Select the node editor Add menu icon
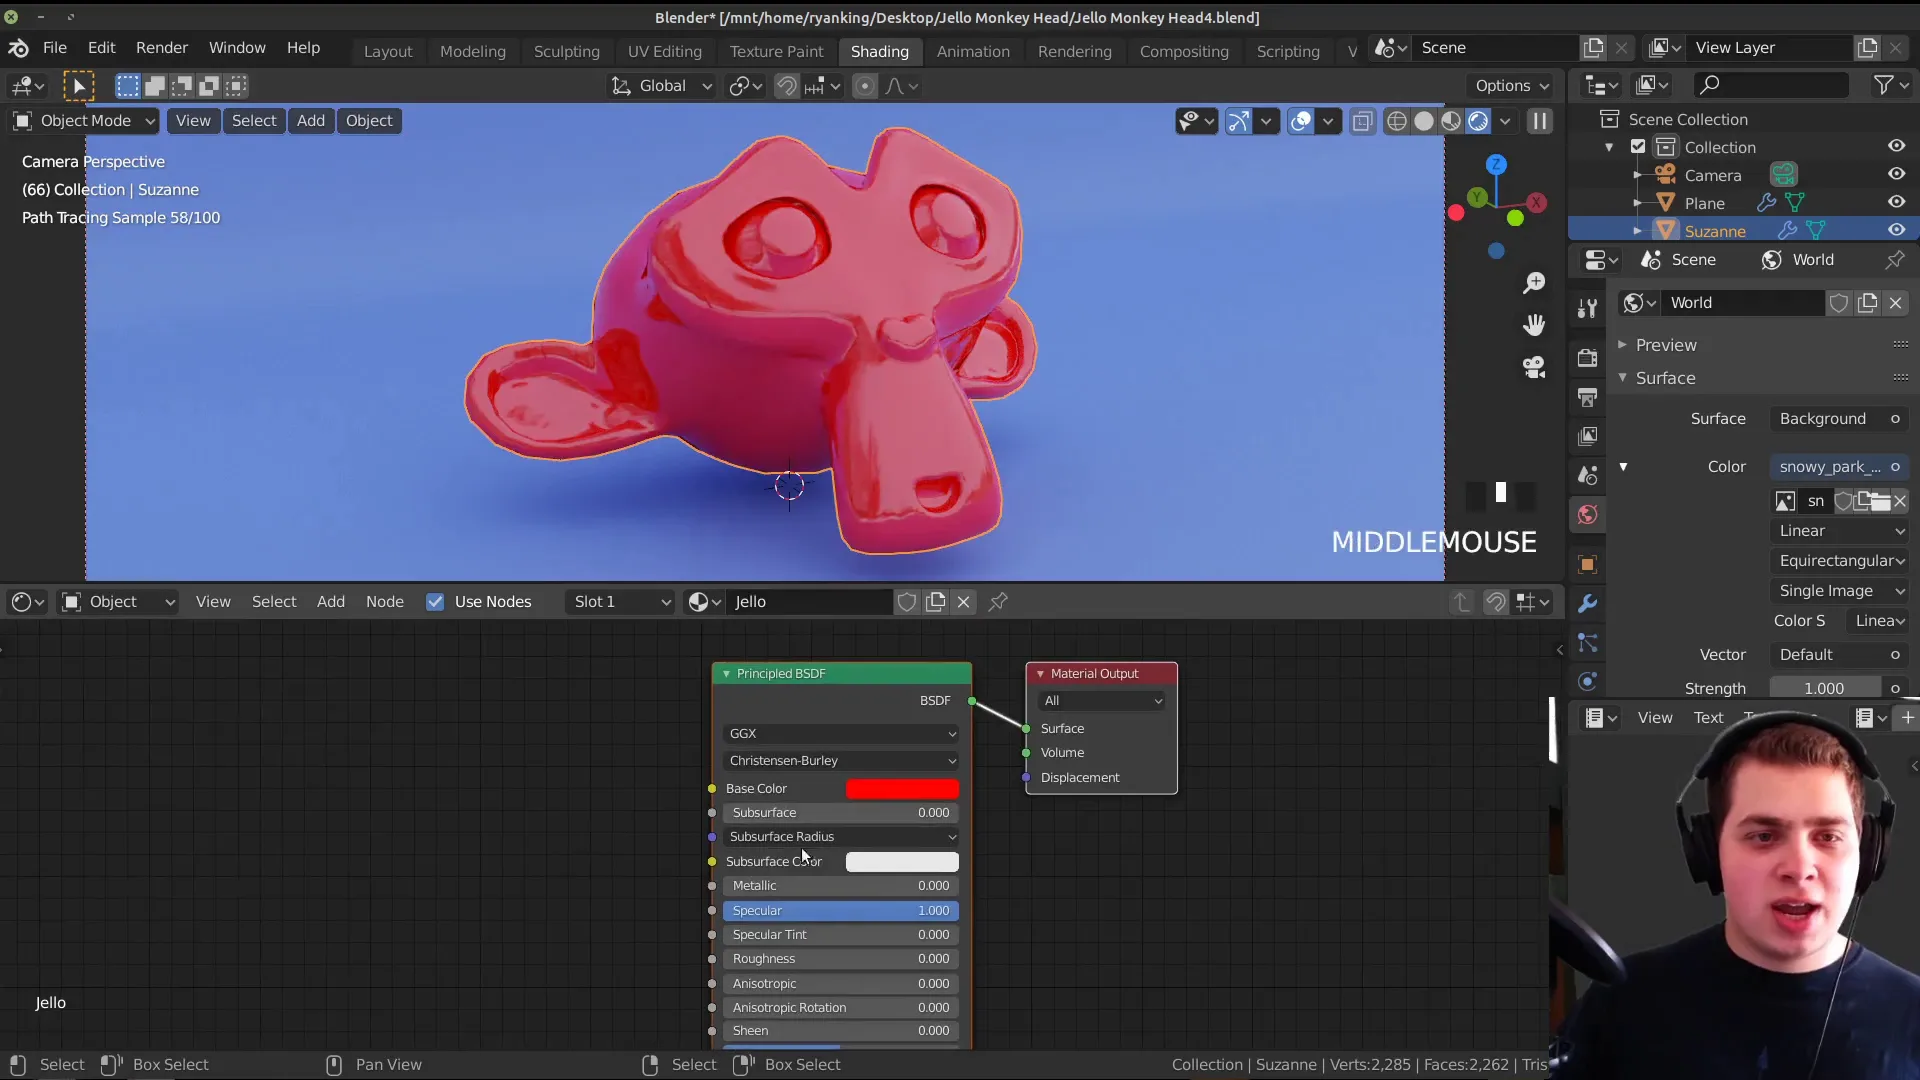The image size is (1920, 1080). pos(330,601)
